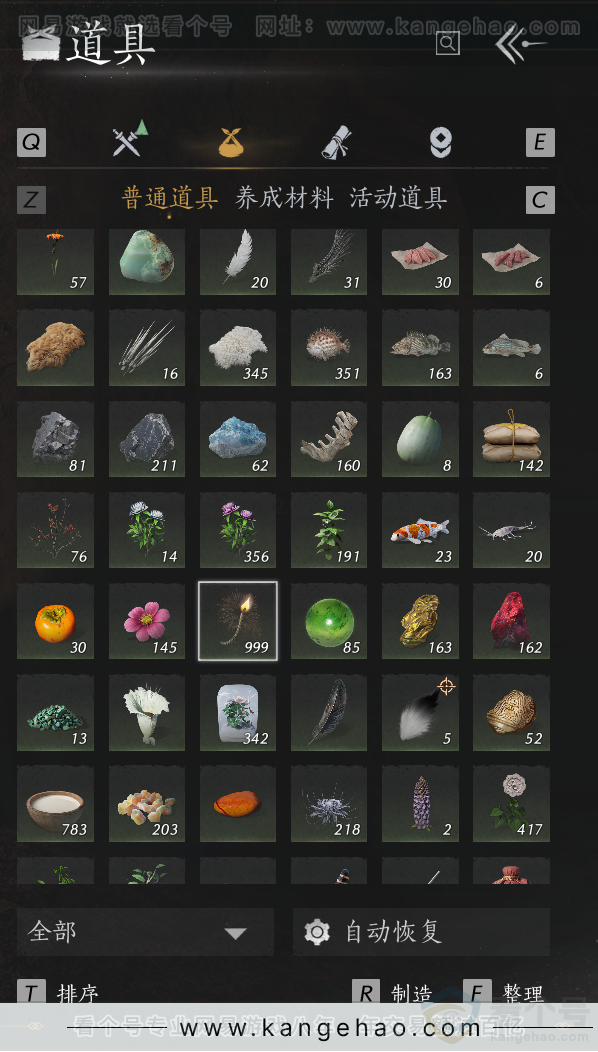Switch to the crossed swords equipment category
This screenshot has height=1052, width=598.
pyautogui.click(x=130, y=138)
